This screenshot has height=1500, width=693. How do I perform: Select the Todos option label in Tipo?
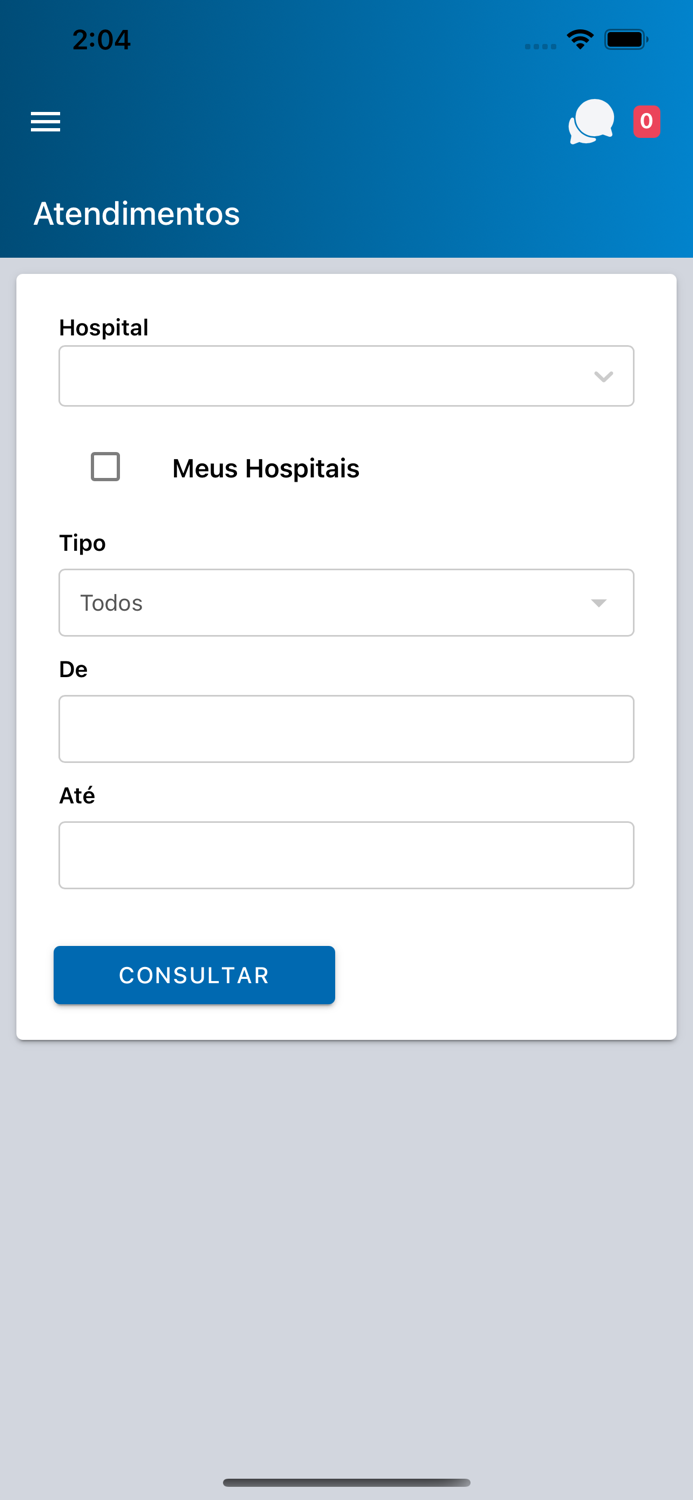click(x=111, y=603)
